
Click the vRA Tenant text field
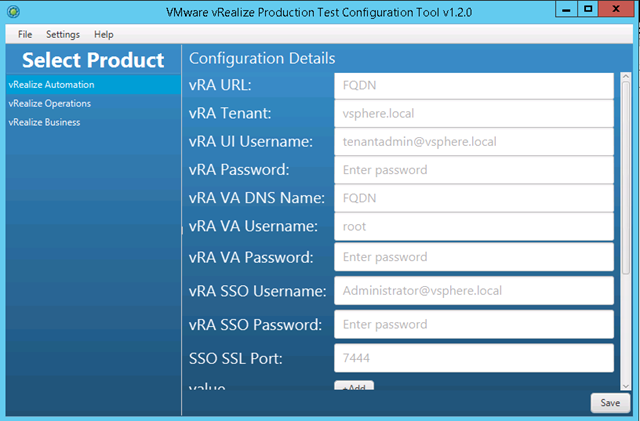[473, 113]
